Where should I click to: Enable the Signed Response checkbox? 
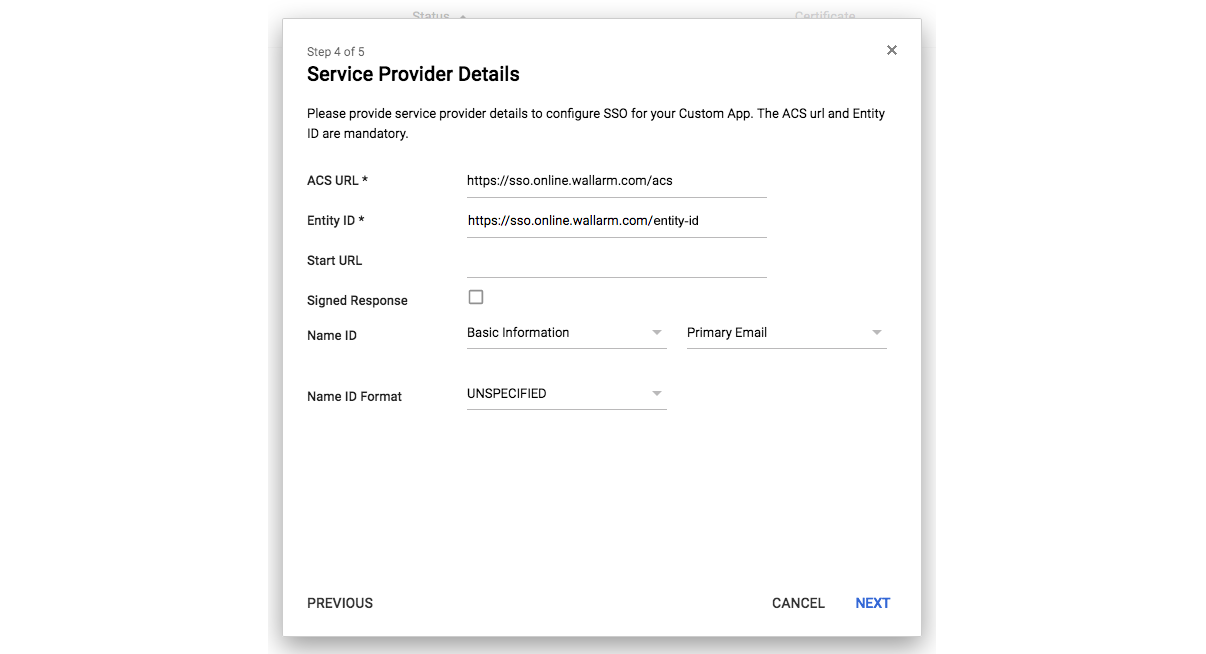(x=476, y=297)
